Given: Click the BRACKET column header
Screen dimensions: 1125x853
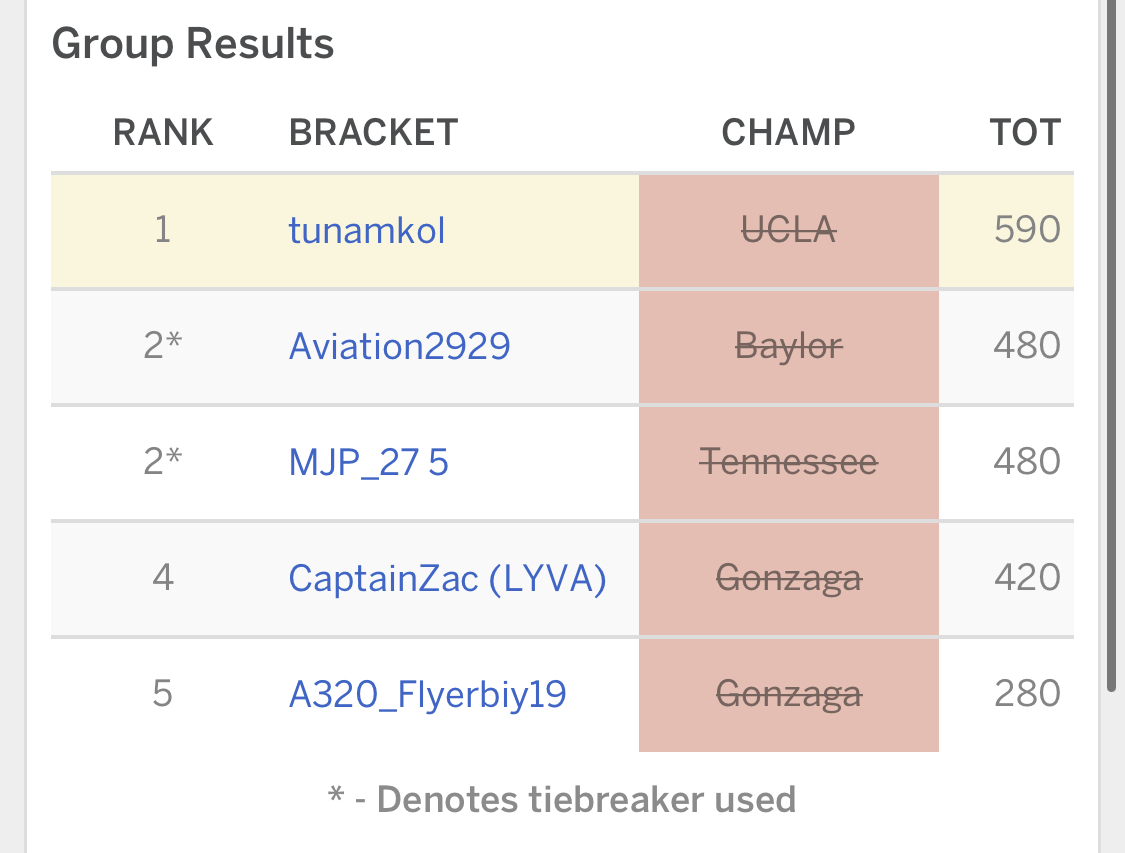Looking at the screenshot, I should coord(373,132).
